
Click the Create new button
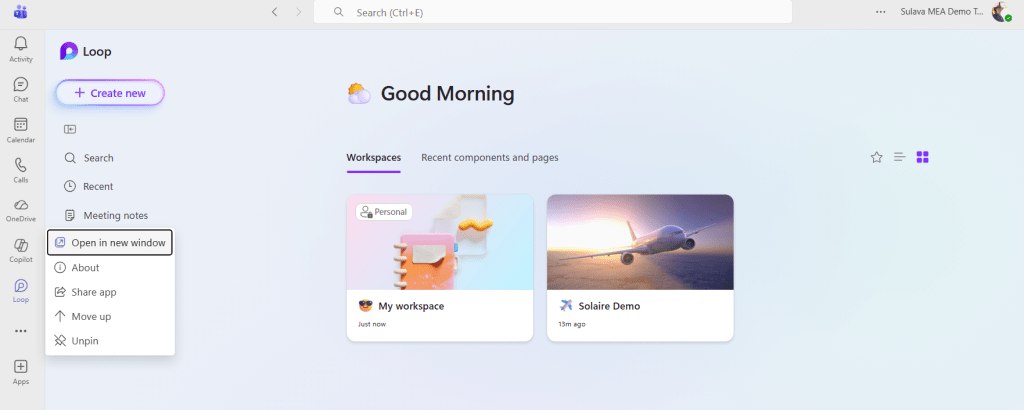pyautogui.click(x=110, y=93)
